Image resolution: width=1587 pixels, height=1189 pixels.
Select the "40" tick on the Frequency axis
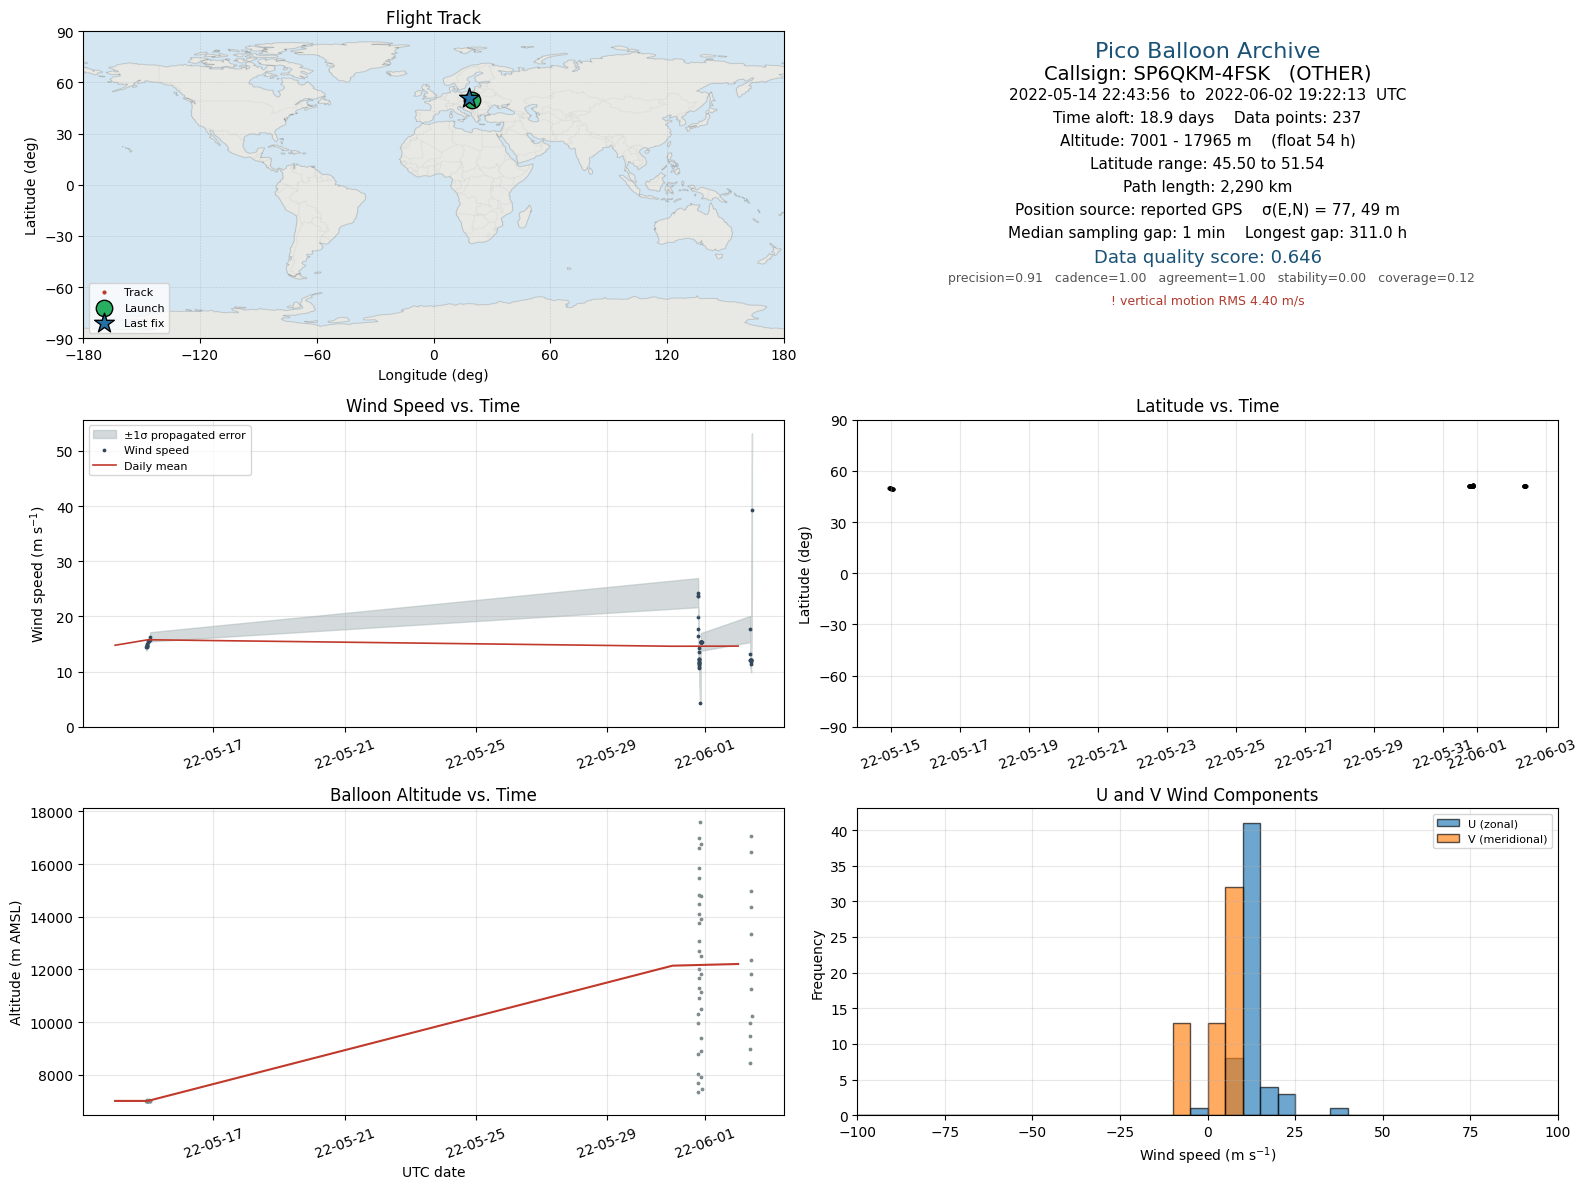pyautogui.click(x=839, y=831)
